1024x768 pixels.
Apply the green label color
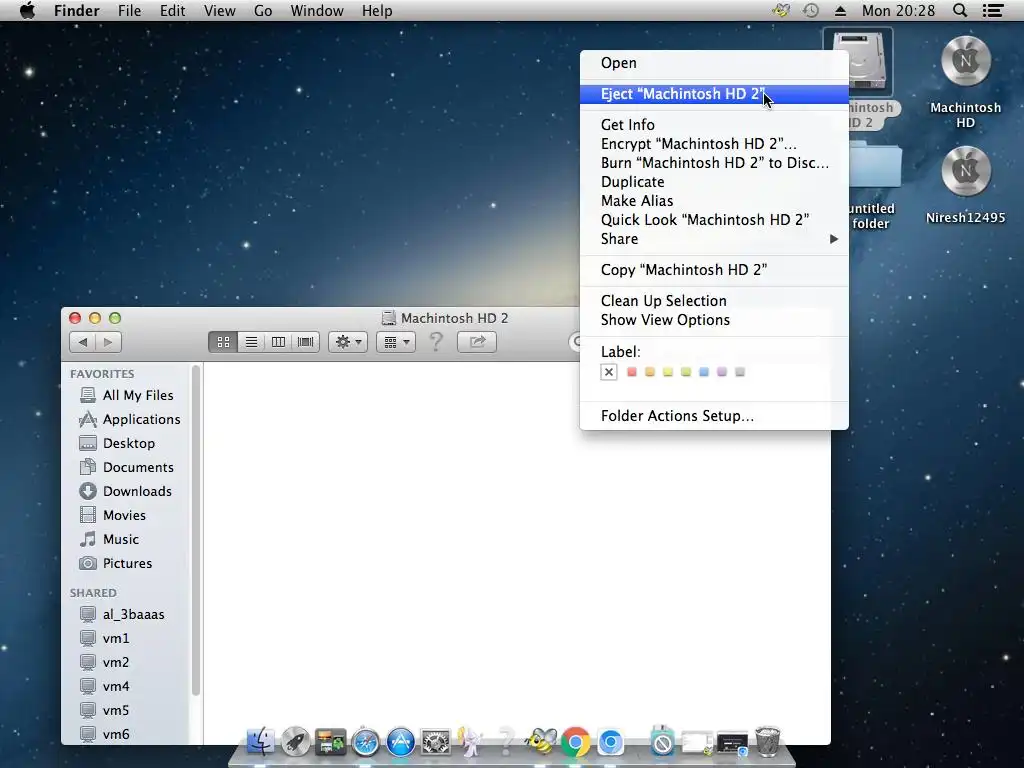686,372
